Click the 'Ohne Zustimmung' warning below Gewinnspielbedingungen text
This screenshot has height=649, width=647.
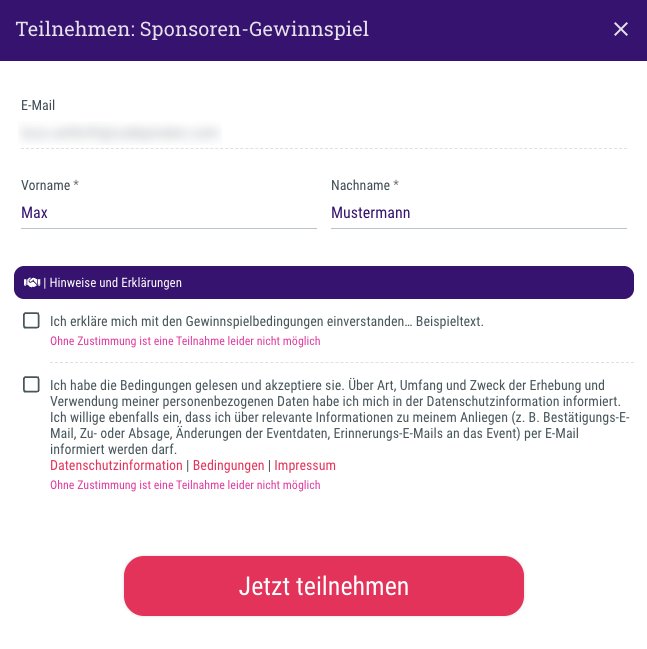tap(185, 342)
